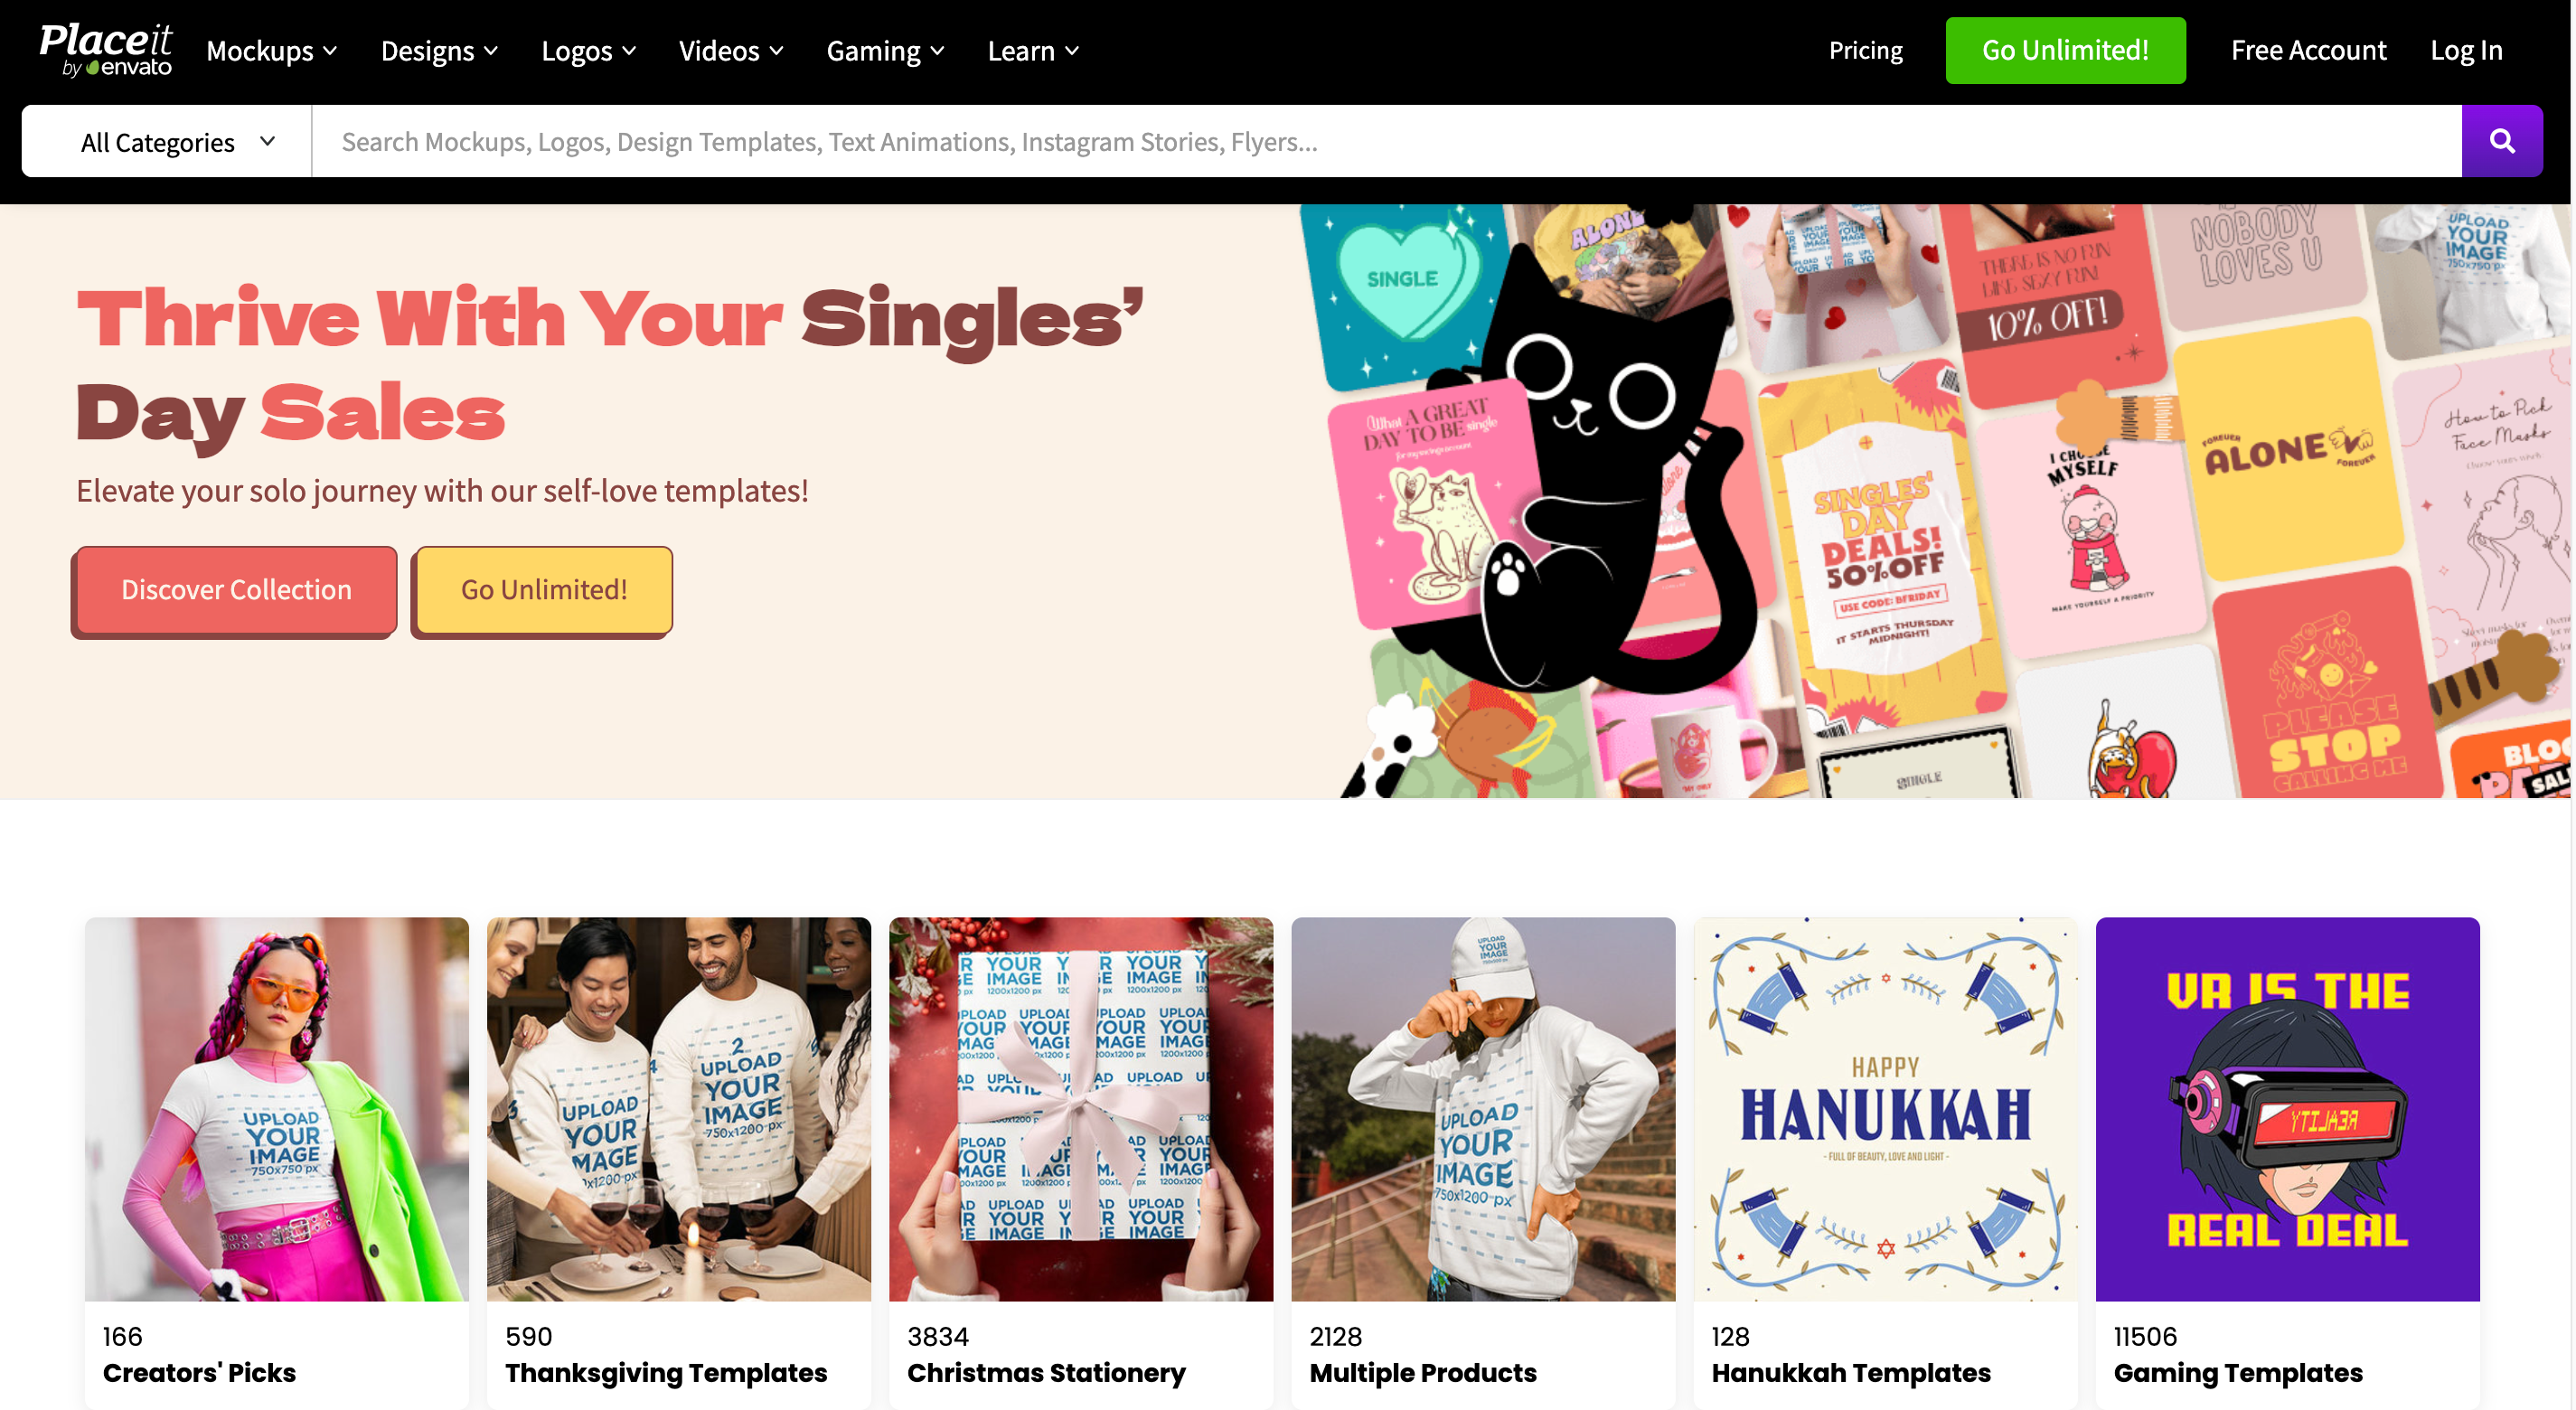
Task: Click the purple search magnifier icon
Action: (x=2501, y=141)
